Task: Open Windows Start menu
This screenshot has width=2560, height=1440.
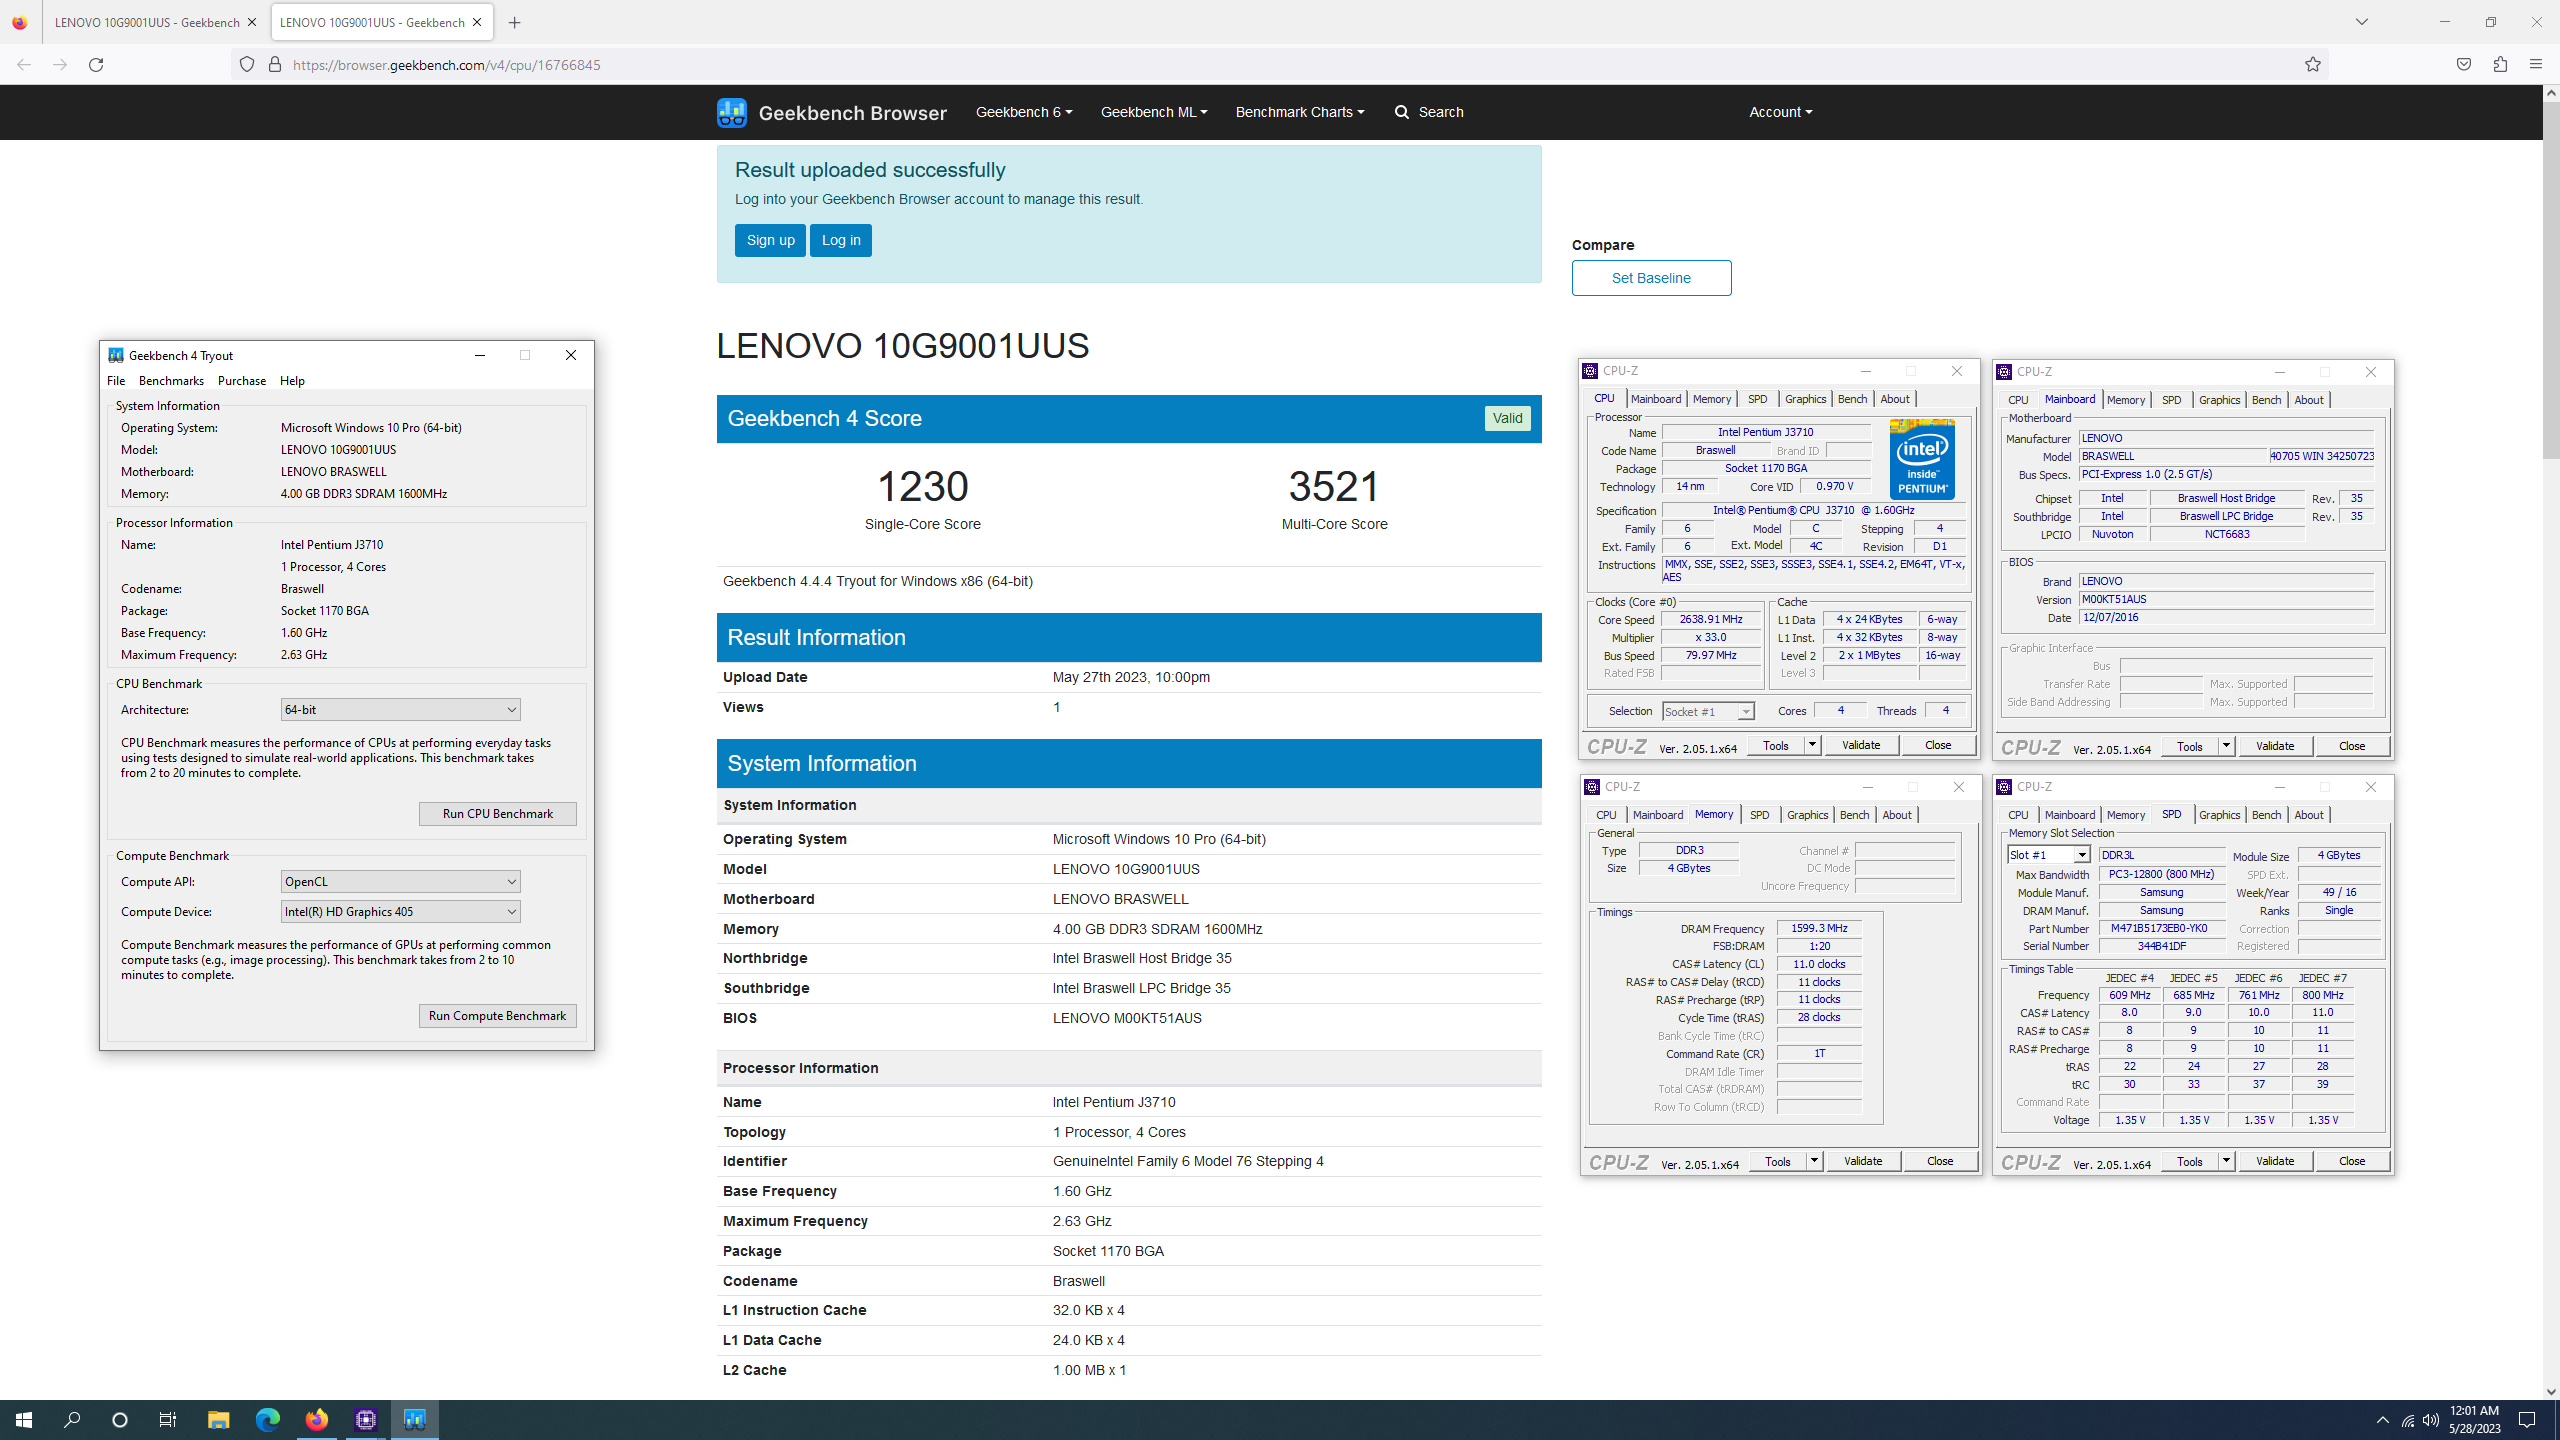Action: 24,1420
